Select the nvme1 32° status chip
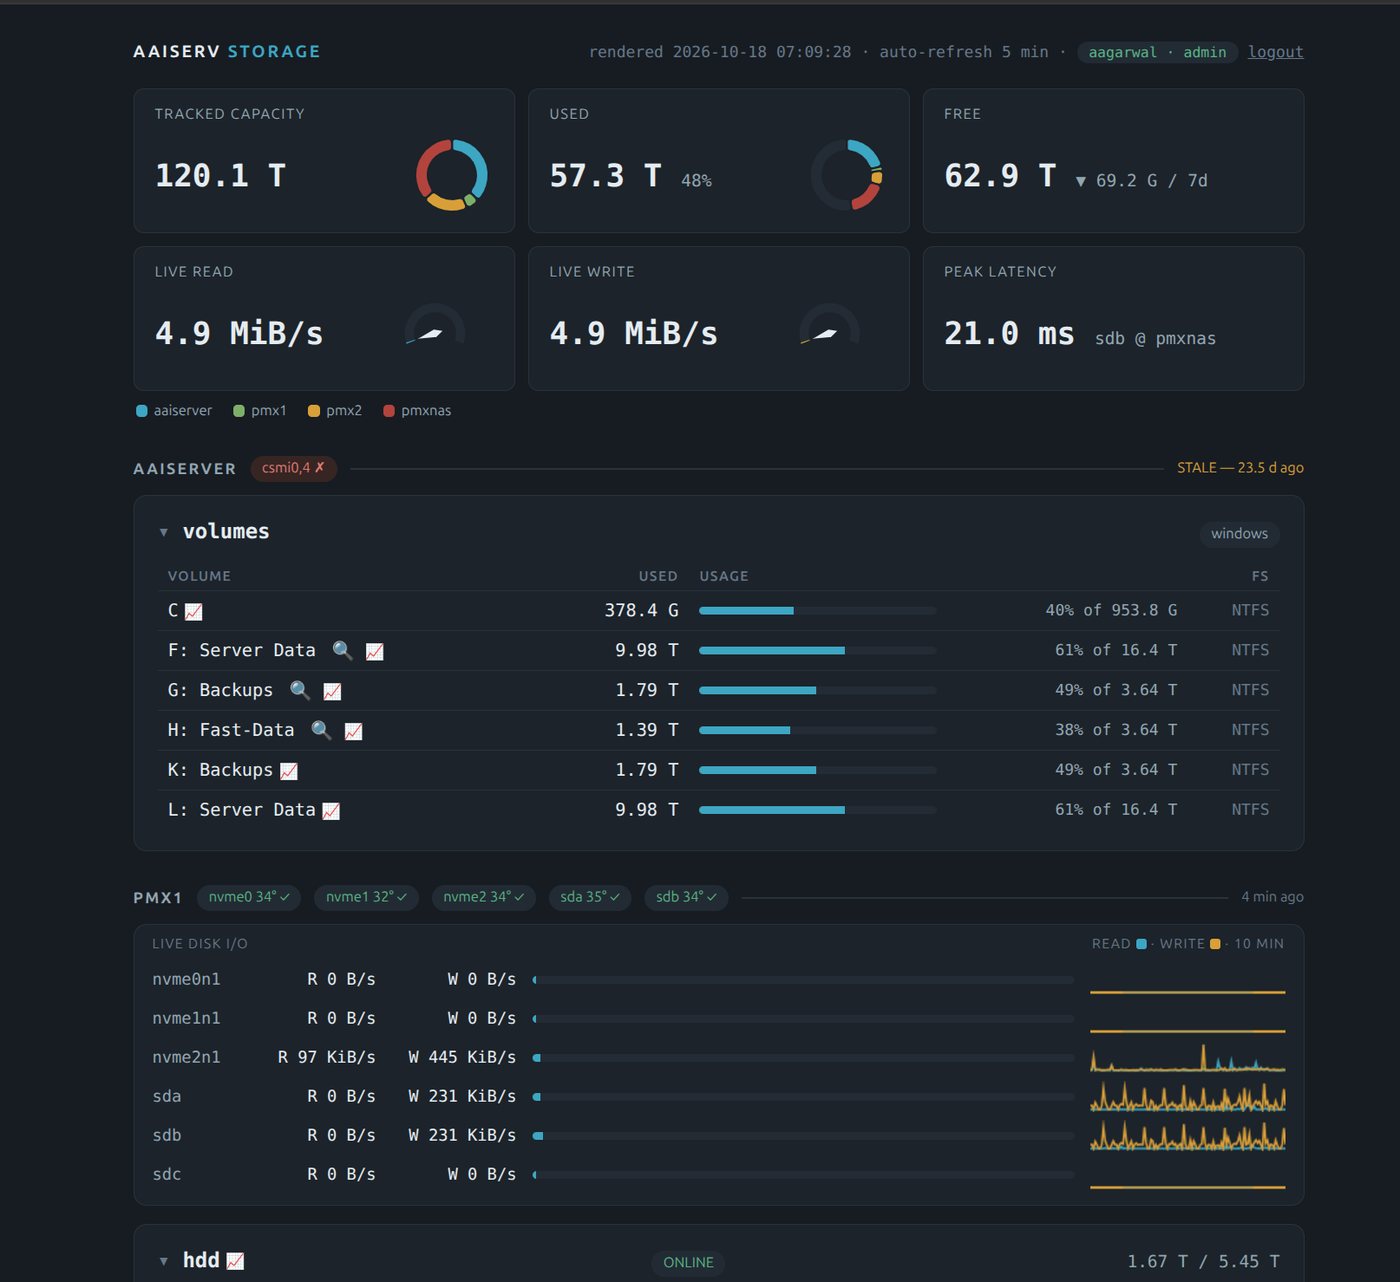1400x1282 pixels. coord(366,897)
